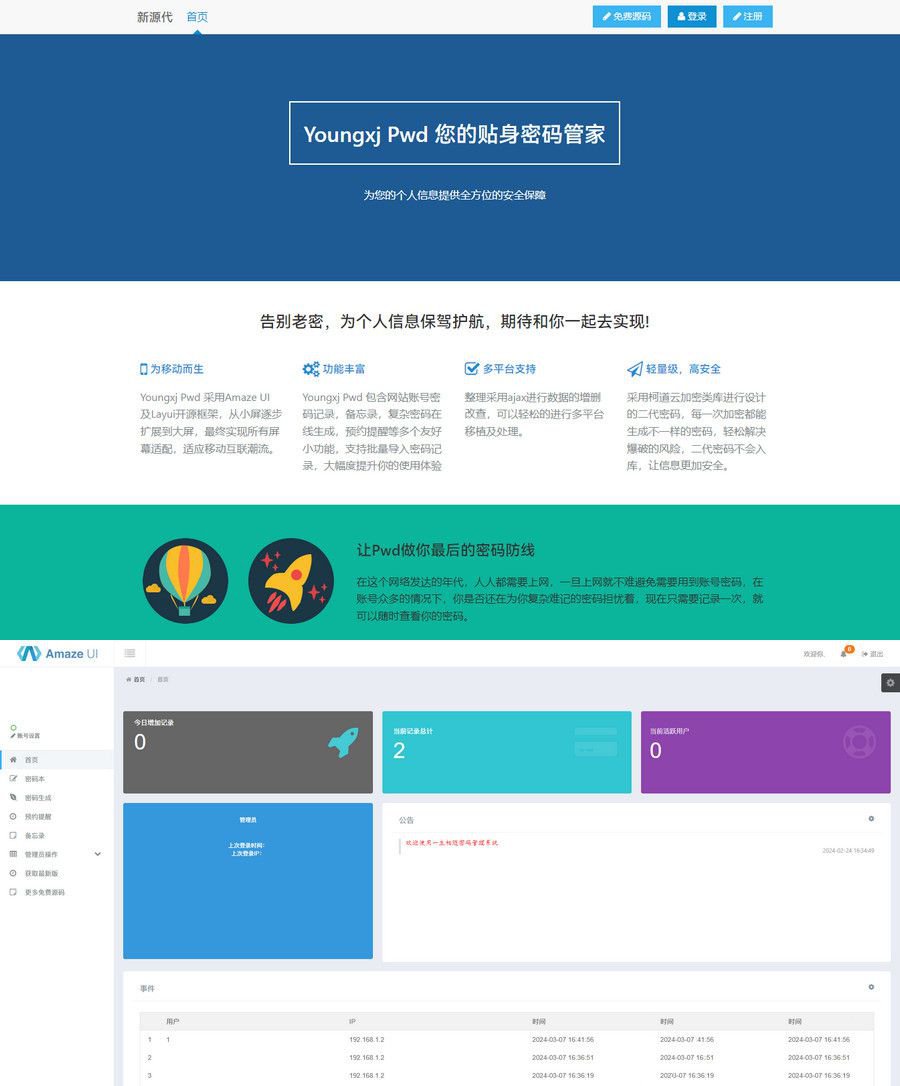
Task: Click the 登录 button
Action: (x=692, y=17)
